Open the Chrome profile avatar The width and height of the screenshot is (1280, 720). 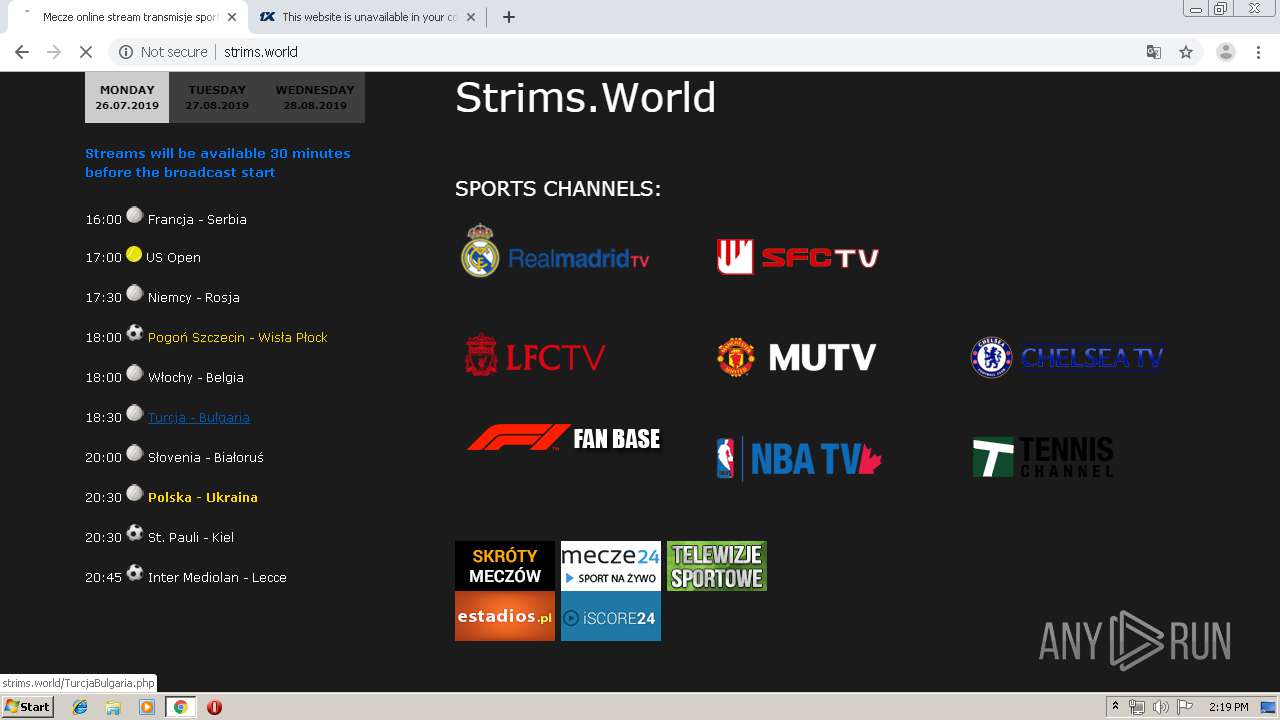pyautogui.click(x=1225, y=52)
